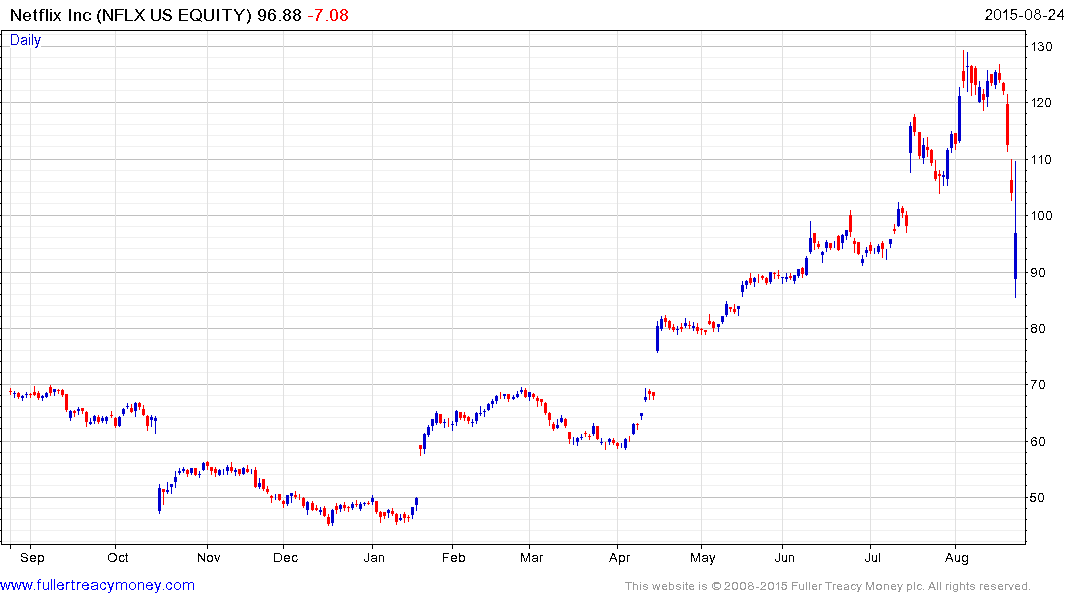Click the Jan month label
1075x600 pixels.
point(374,557)
